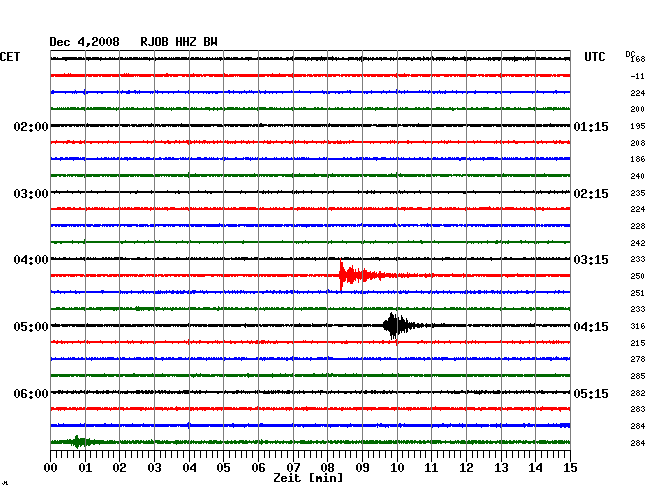Click the 'CET' header label
The width and height of the screenshot is (650, 494).
click(x=10, y=57)
